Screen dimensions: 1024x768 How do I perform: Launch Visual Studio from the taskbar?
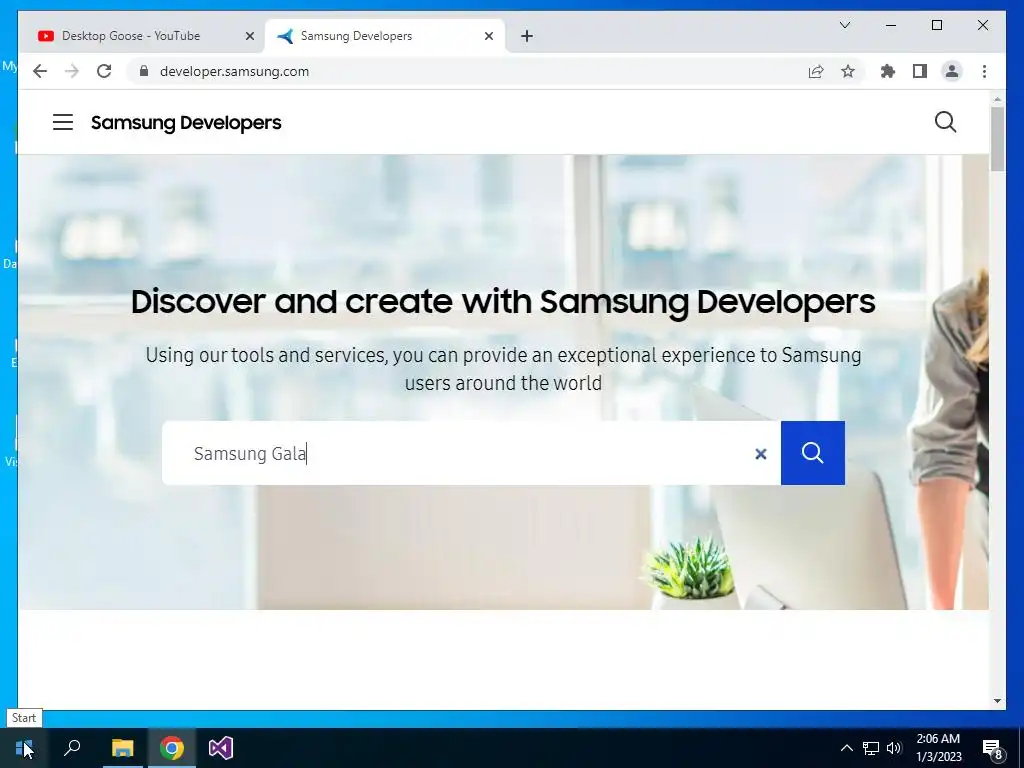pos(221,748)
